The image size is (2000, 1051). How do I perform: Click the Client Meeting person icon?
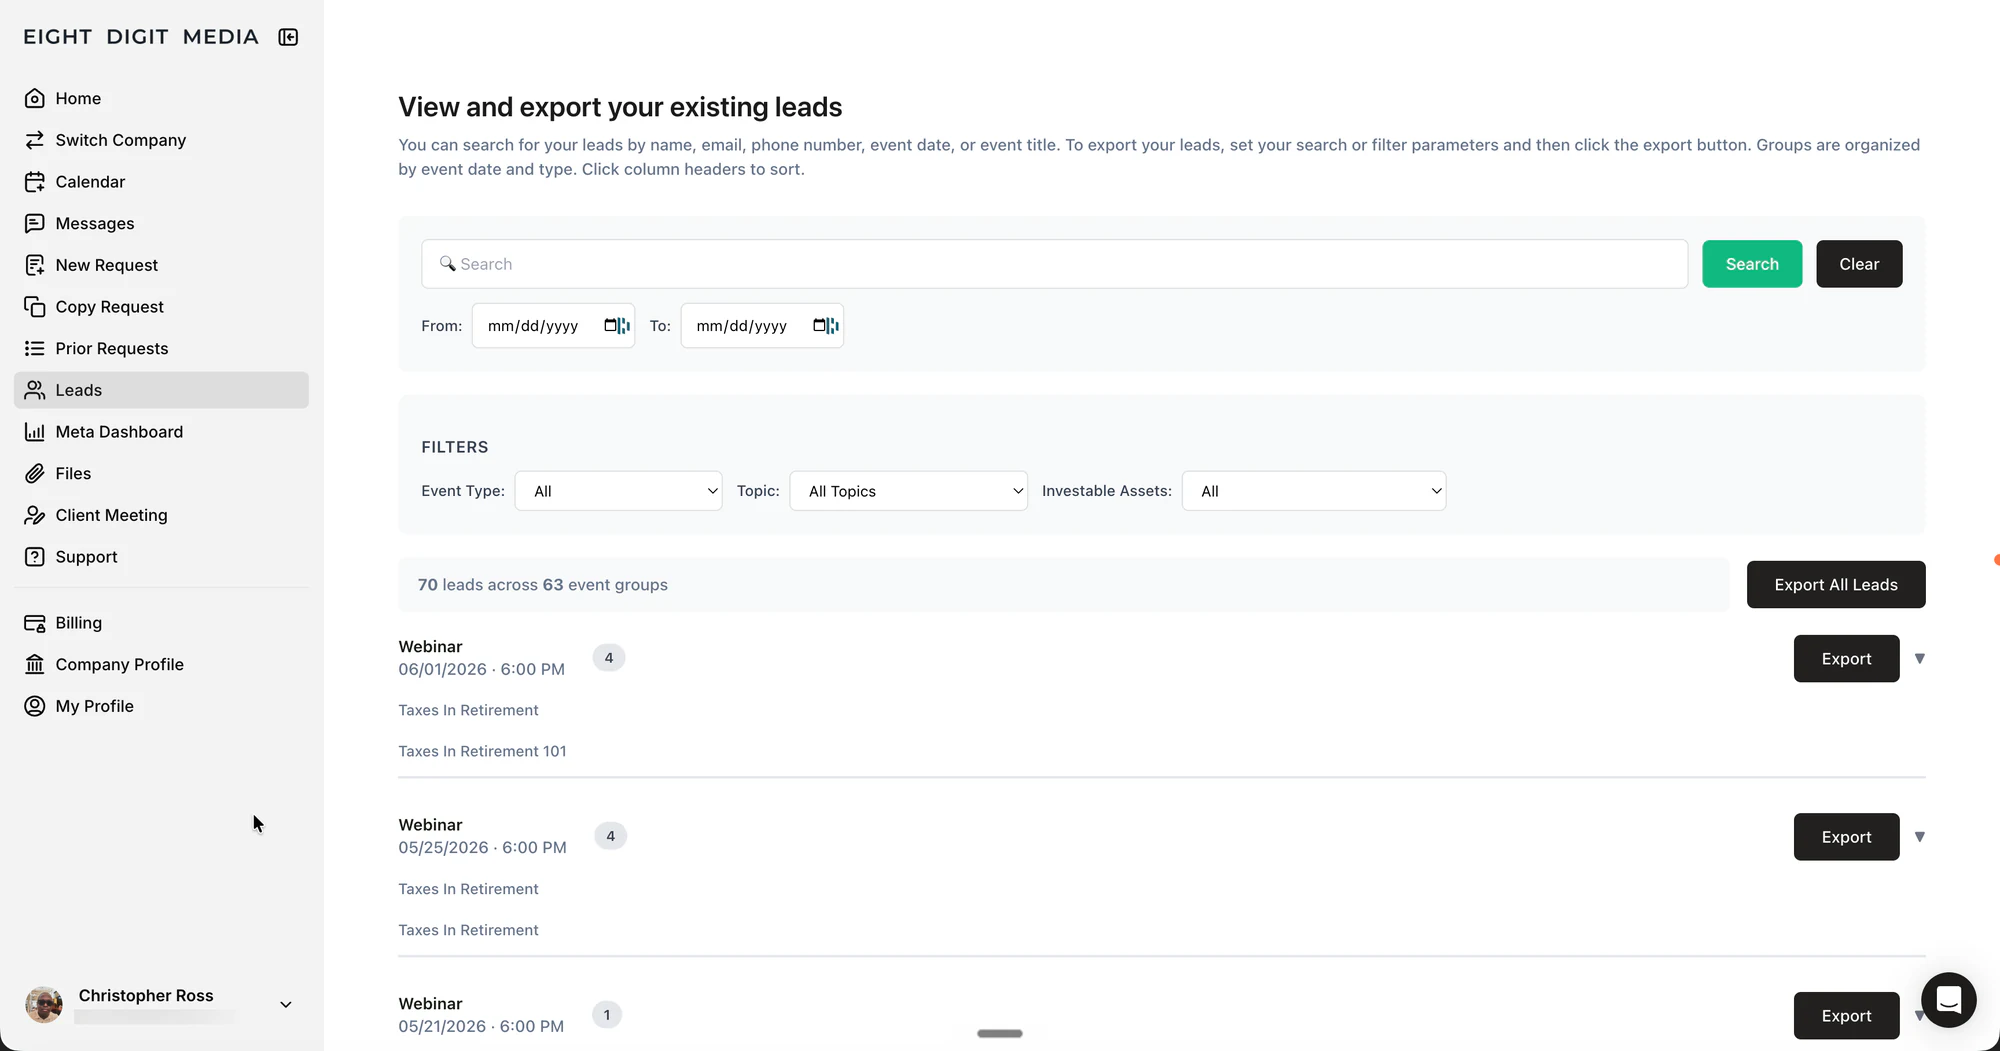[x=35, y=515]
